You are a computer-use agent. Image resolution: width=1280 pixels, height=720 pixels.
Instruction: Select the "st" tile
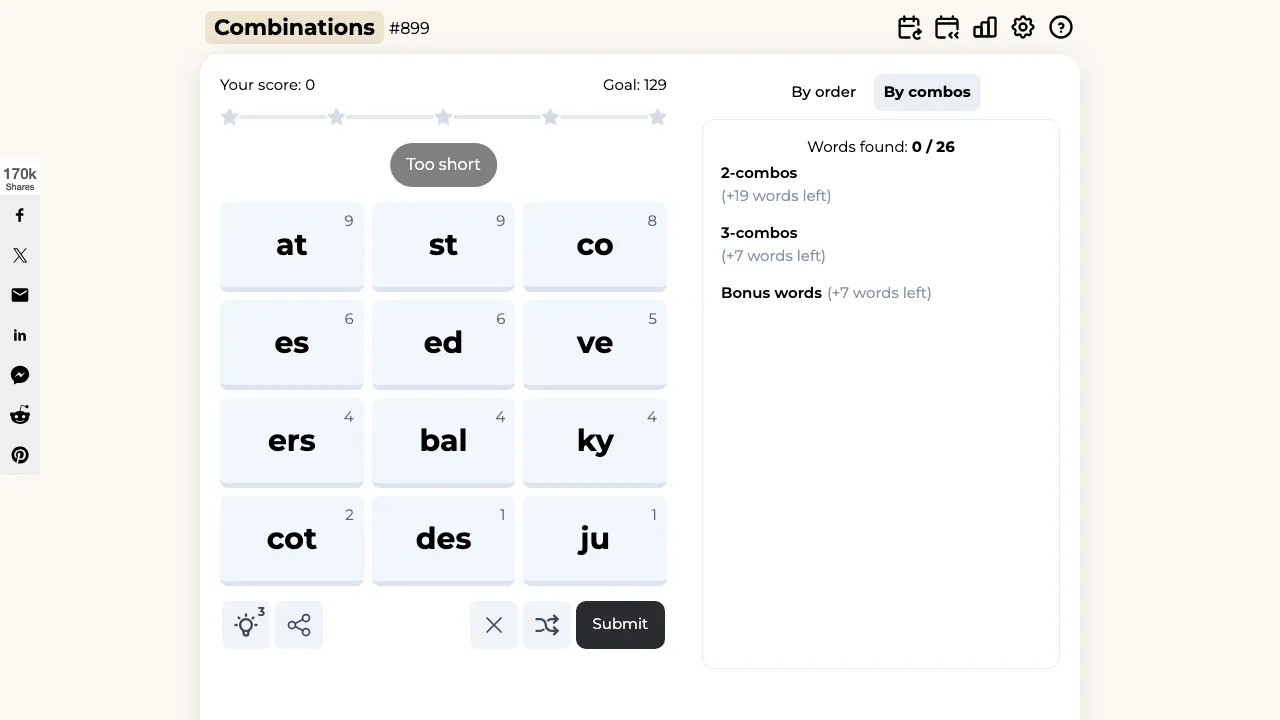[443, 246]
